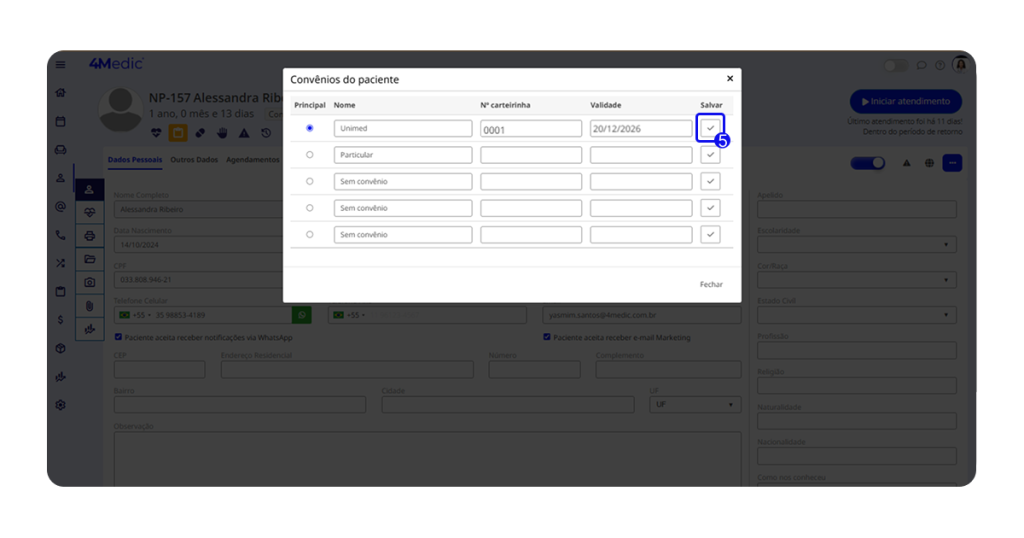Select Particular as principal convênio
Screen dimensions: 1024x538
tap(309, 155)
